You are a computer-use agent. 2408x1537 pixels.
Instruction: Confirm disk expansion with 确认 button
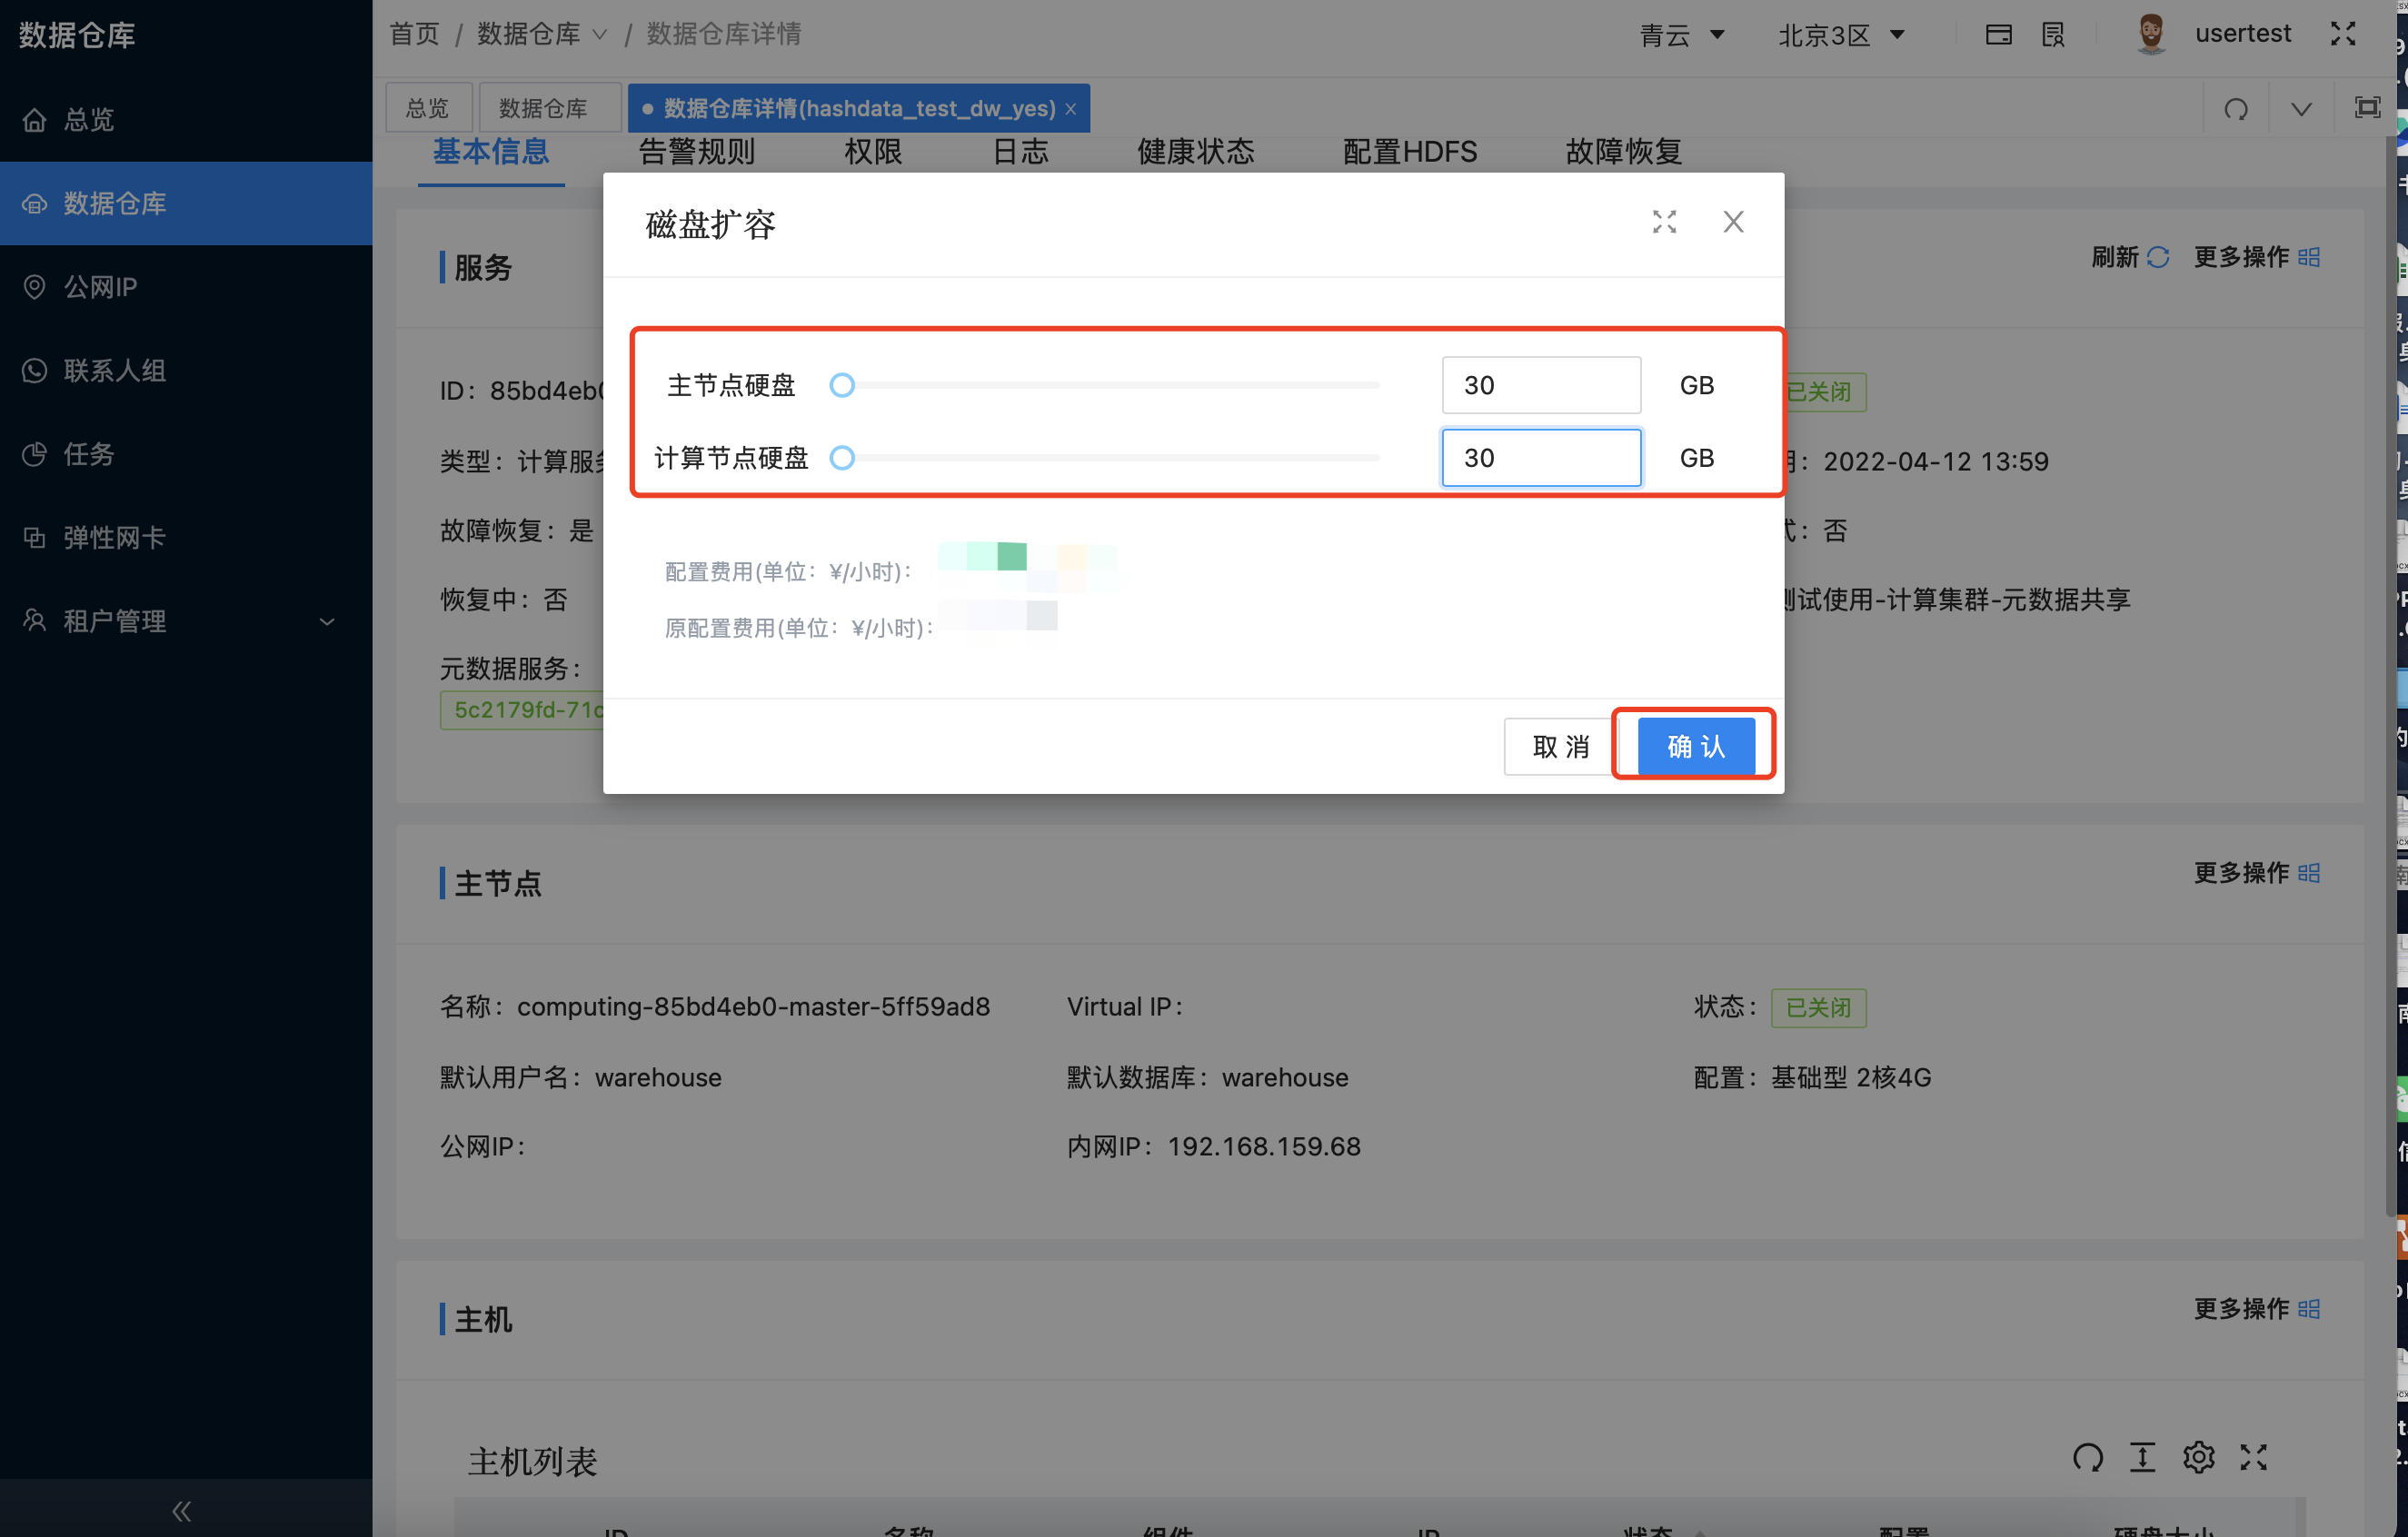1692,745
